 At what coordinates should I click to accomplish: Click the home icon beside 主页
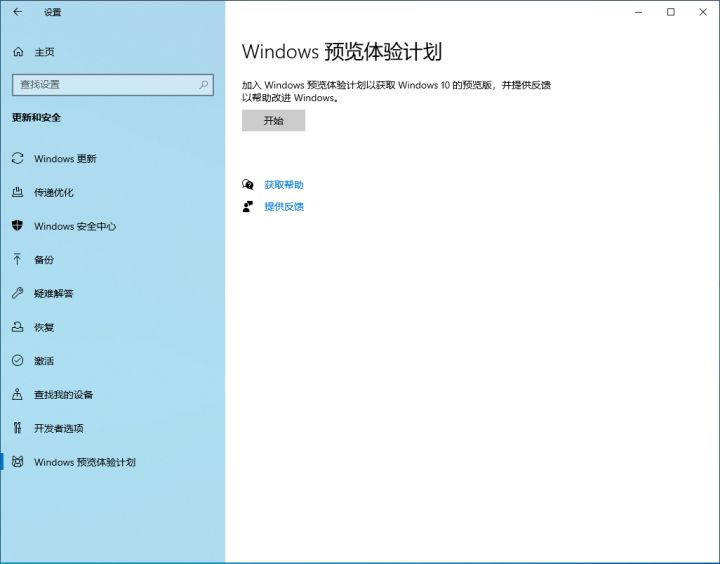click(x=18, y=51)
